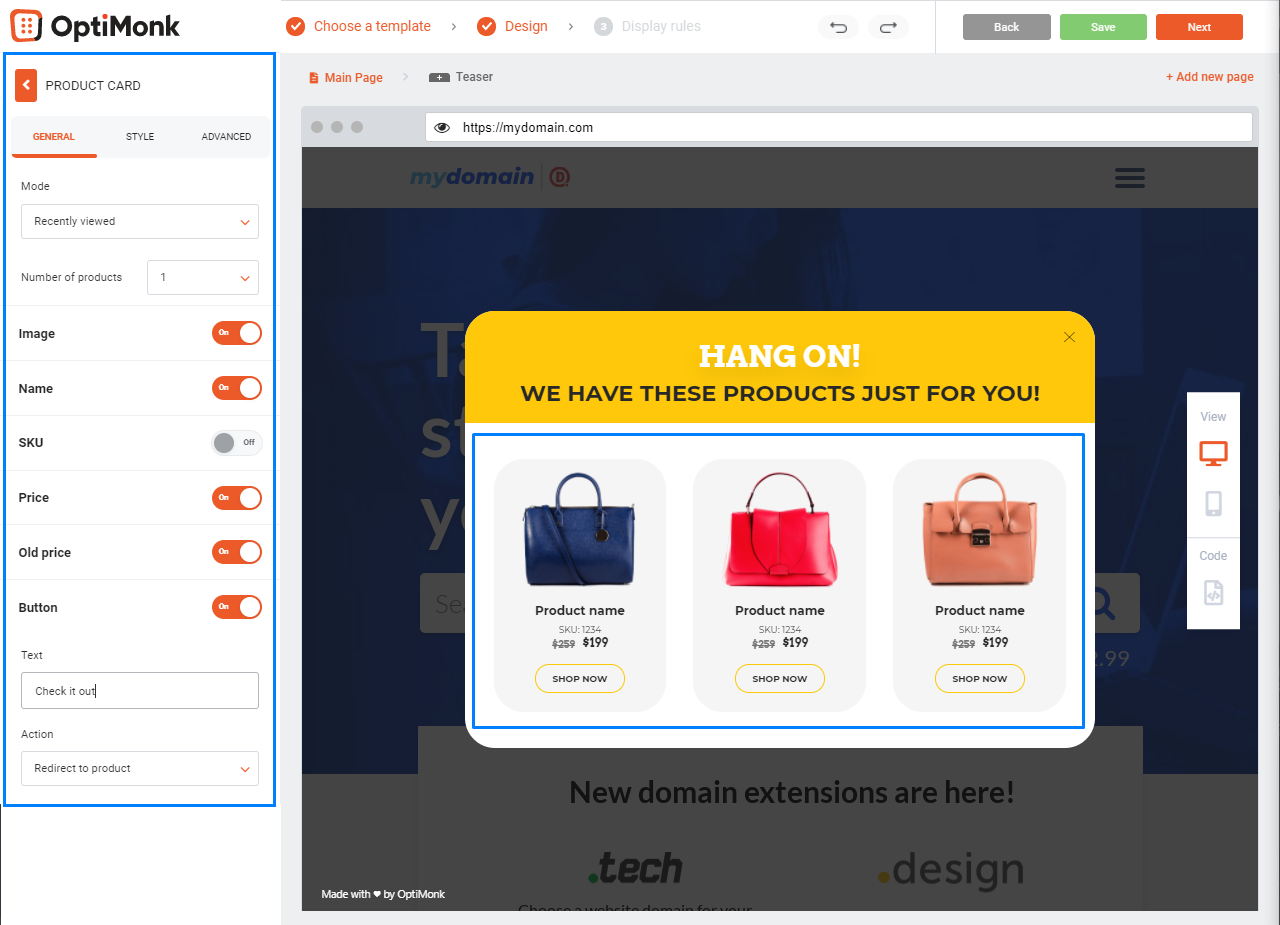Select the desktop view icon
The height and width of the screenshot is (925, 1280).
[1213, 454]
